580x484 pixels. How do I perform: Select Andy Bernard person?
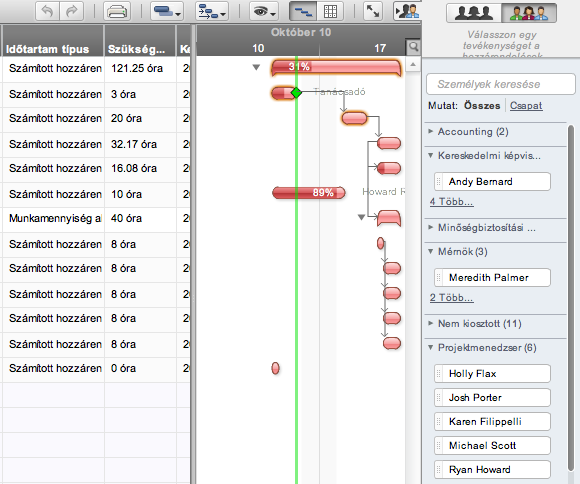tap(492, 182)
